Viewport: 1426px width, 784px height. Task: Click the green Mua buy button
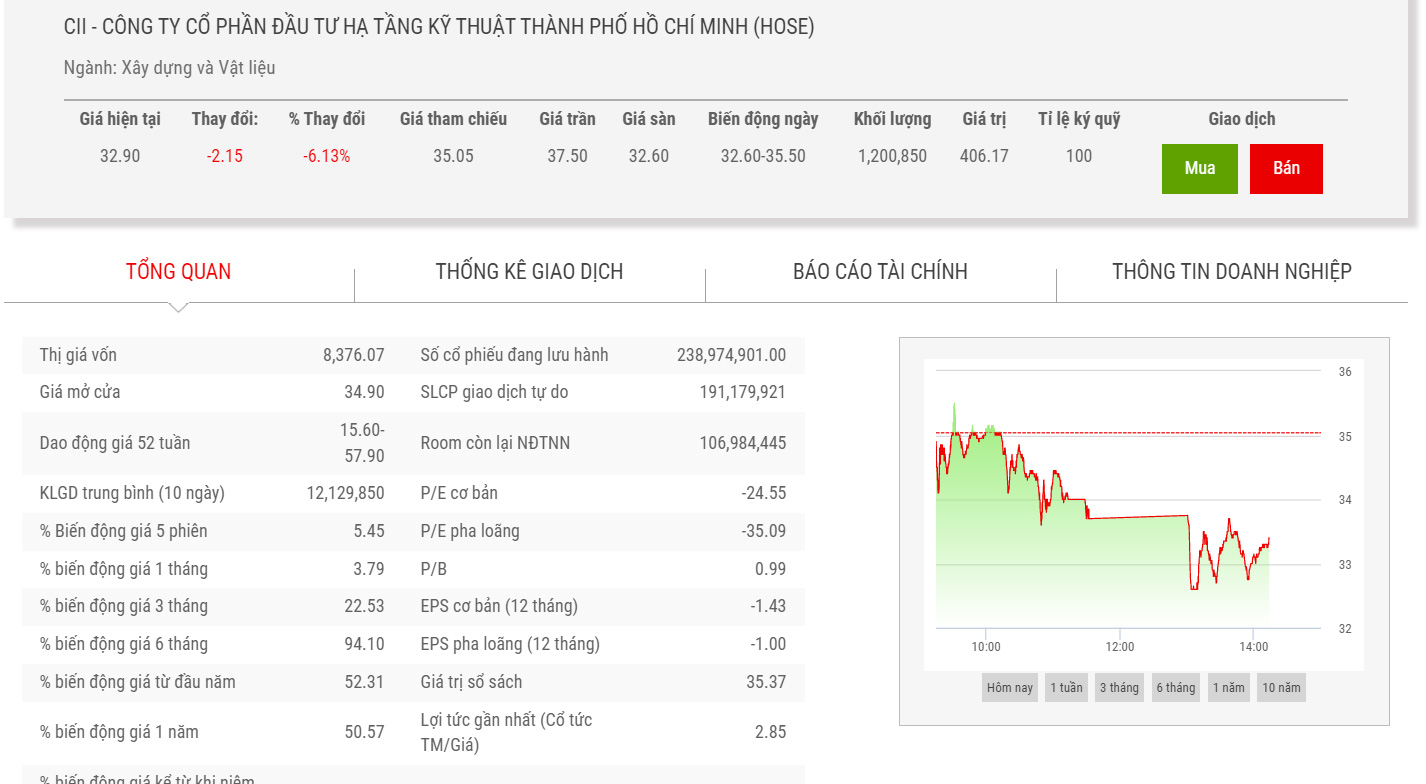(1199, 168)
